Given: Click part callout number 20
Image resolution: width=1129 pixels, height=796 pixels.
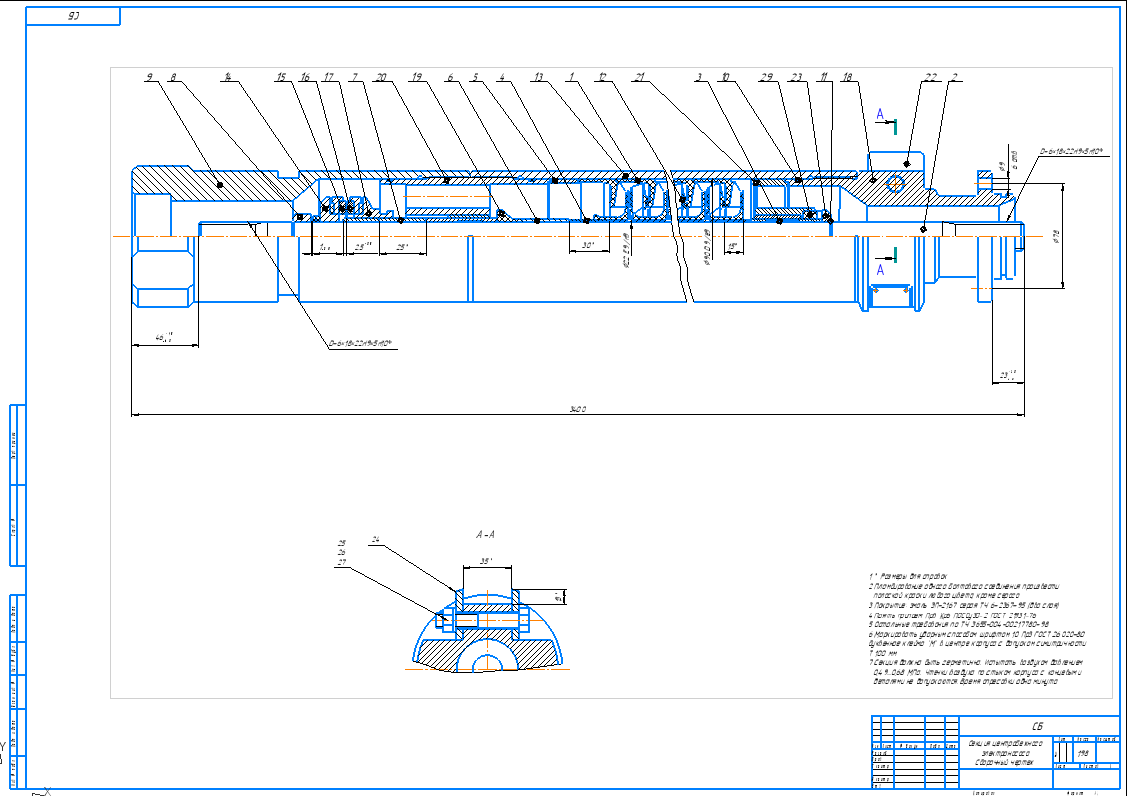Looking at the screenshot, I should [x=381, y=76].
